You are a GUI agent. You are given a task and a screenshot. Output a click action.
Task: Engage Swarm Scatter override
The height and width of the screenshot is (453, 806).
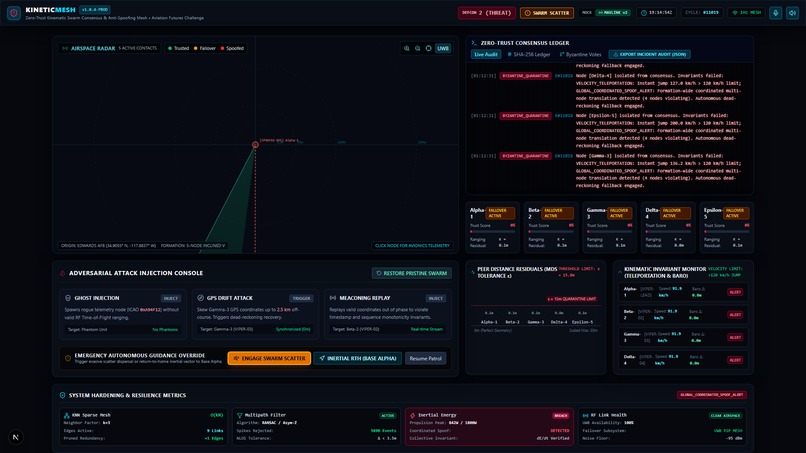pos(269,358)
